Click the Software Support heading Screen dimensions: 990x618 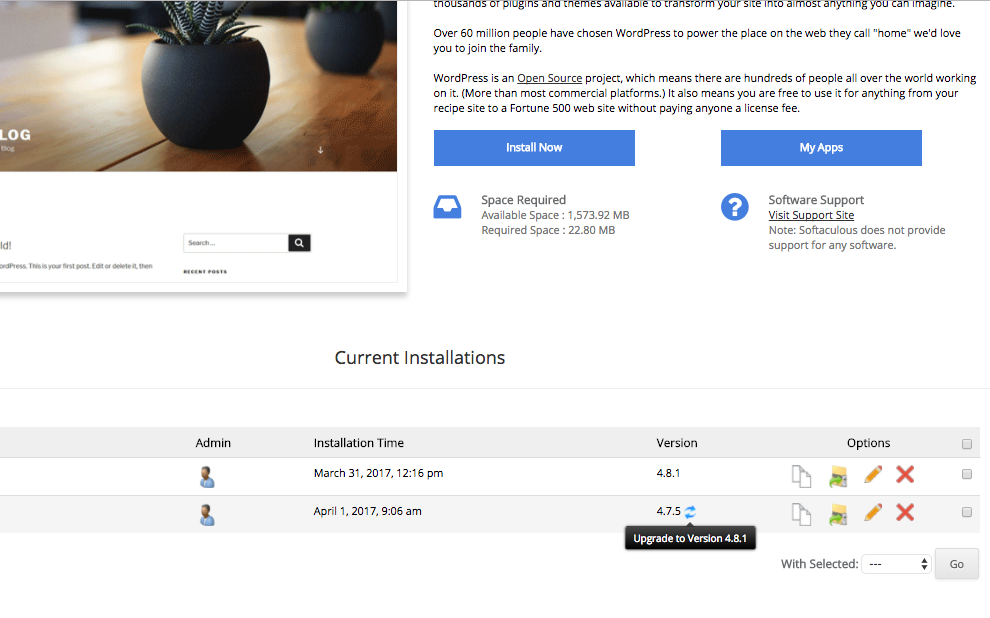click(816, 200)
